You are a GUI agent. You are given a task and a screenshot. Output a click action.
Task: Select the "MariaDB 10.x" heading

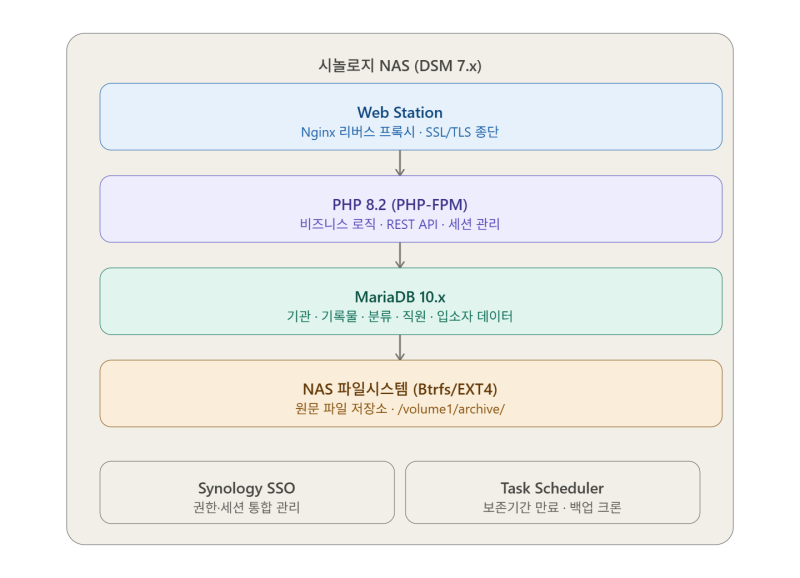click(x=399, y=297)
